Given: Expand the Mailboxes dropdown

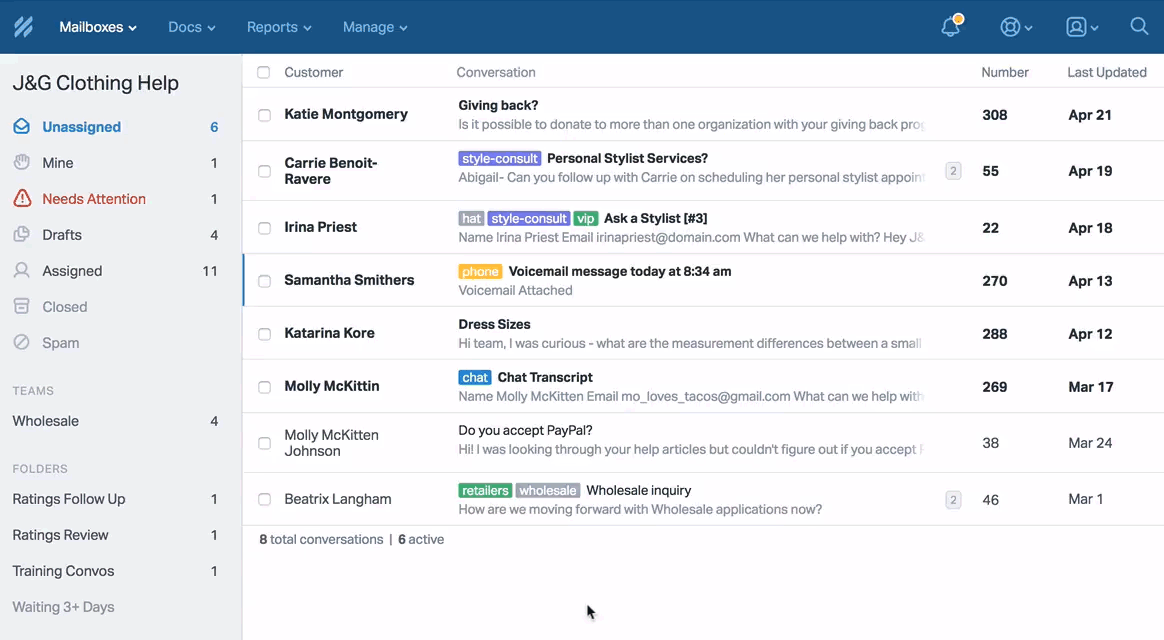Looking at the screenshot, I should [98, 27].
